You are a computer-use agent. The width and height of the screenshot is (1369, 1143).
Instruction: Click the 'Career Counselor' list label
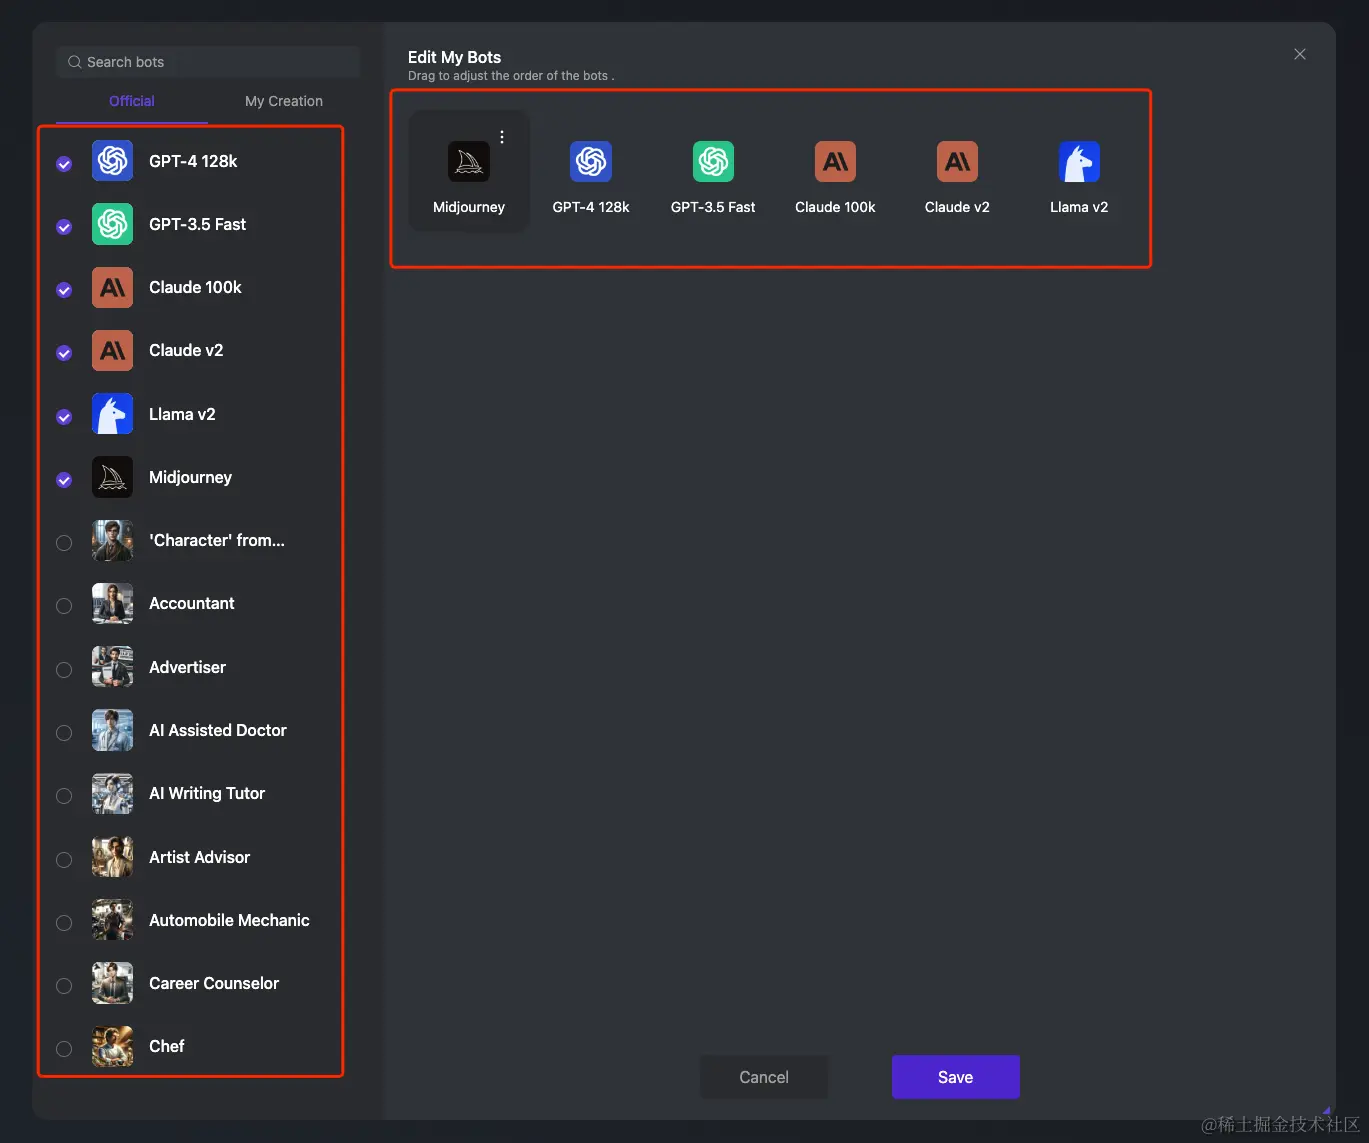tap(214, 983)
